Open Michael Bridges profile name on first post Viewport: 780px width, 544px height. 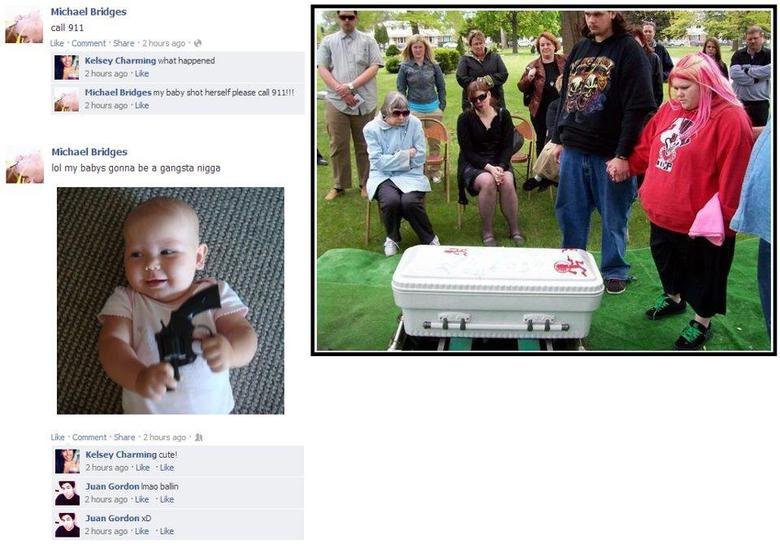89,11
